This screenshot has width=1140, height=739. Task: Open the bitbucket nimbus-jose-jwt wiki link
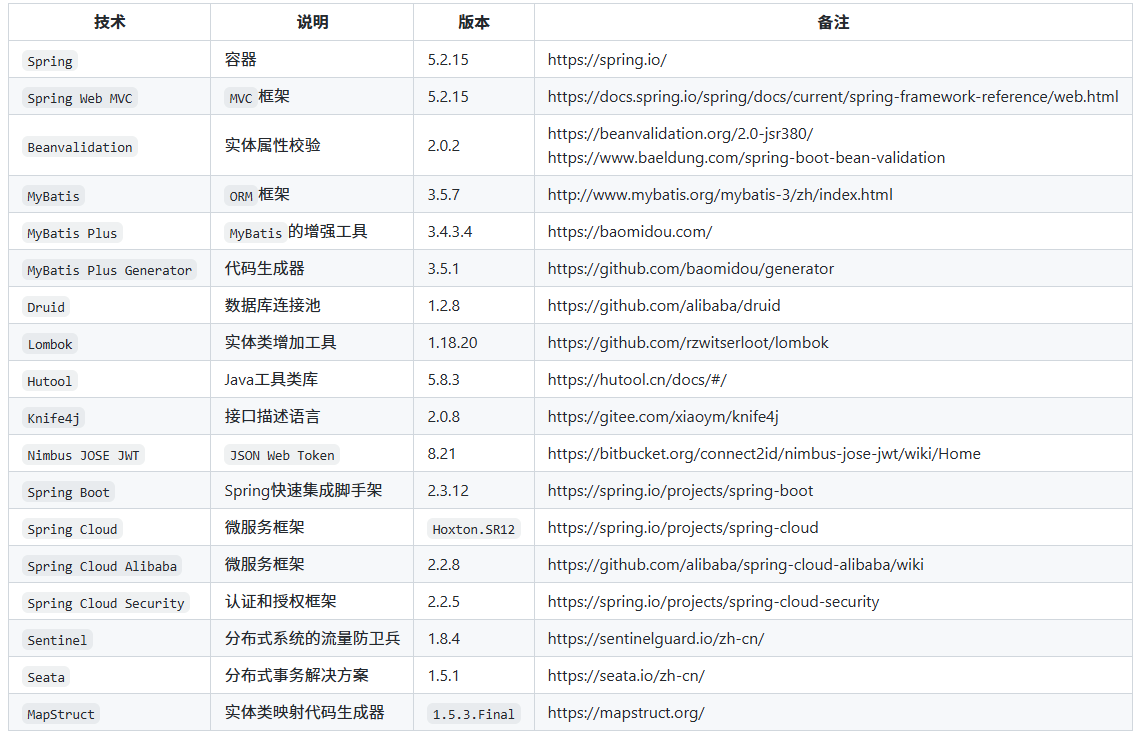pos(764,455)
